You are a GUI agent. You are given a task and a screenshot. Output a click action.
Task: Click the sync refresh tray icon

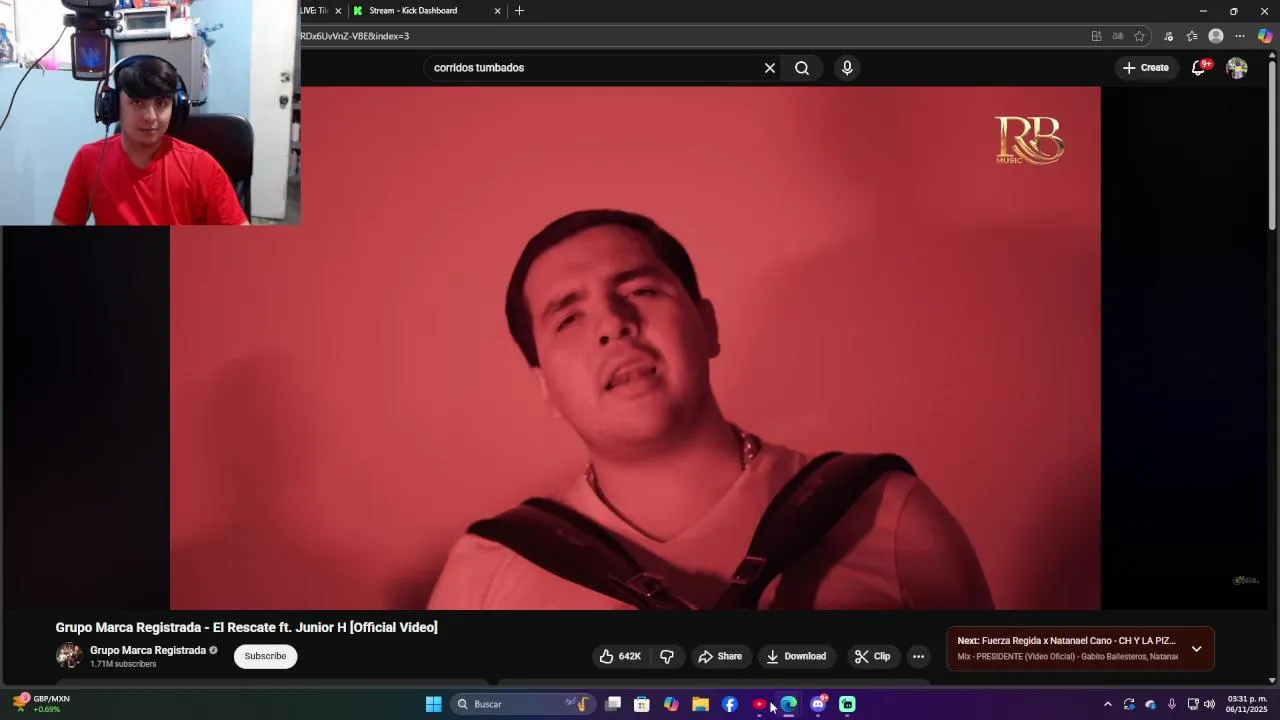coord(1129,704)
